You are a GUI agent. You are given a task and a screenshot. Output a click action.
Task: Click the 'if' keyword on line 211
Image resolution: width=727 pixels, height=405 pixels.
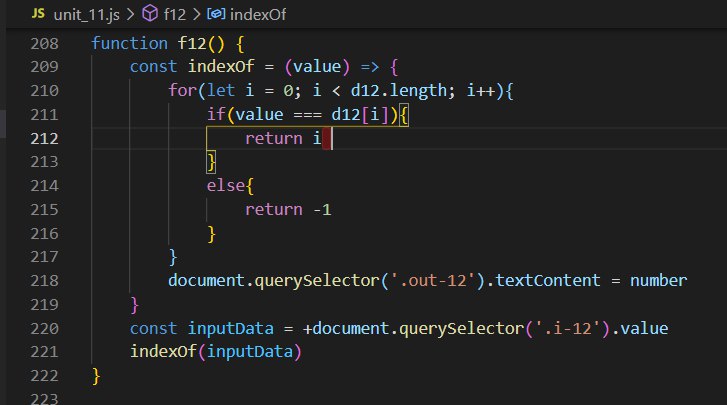click(x=216, y=114)
